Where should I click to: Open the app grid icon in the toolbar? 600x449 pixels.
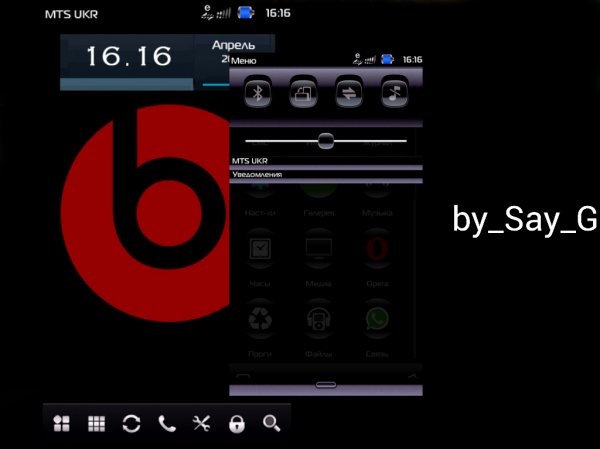pos(96,423)
